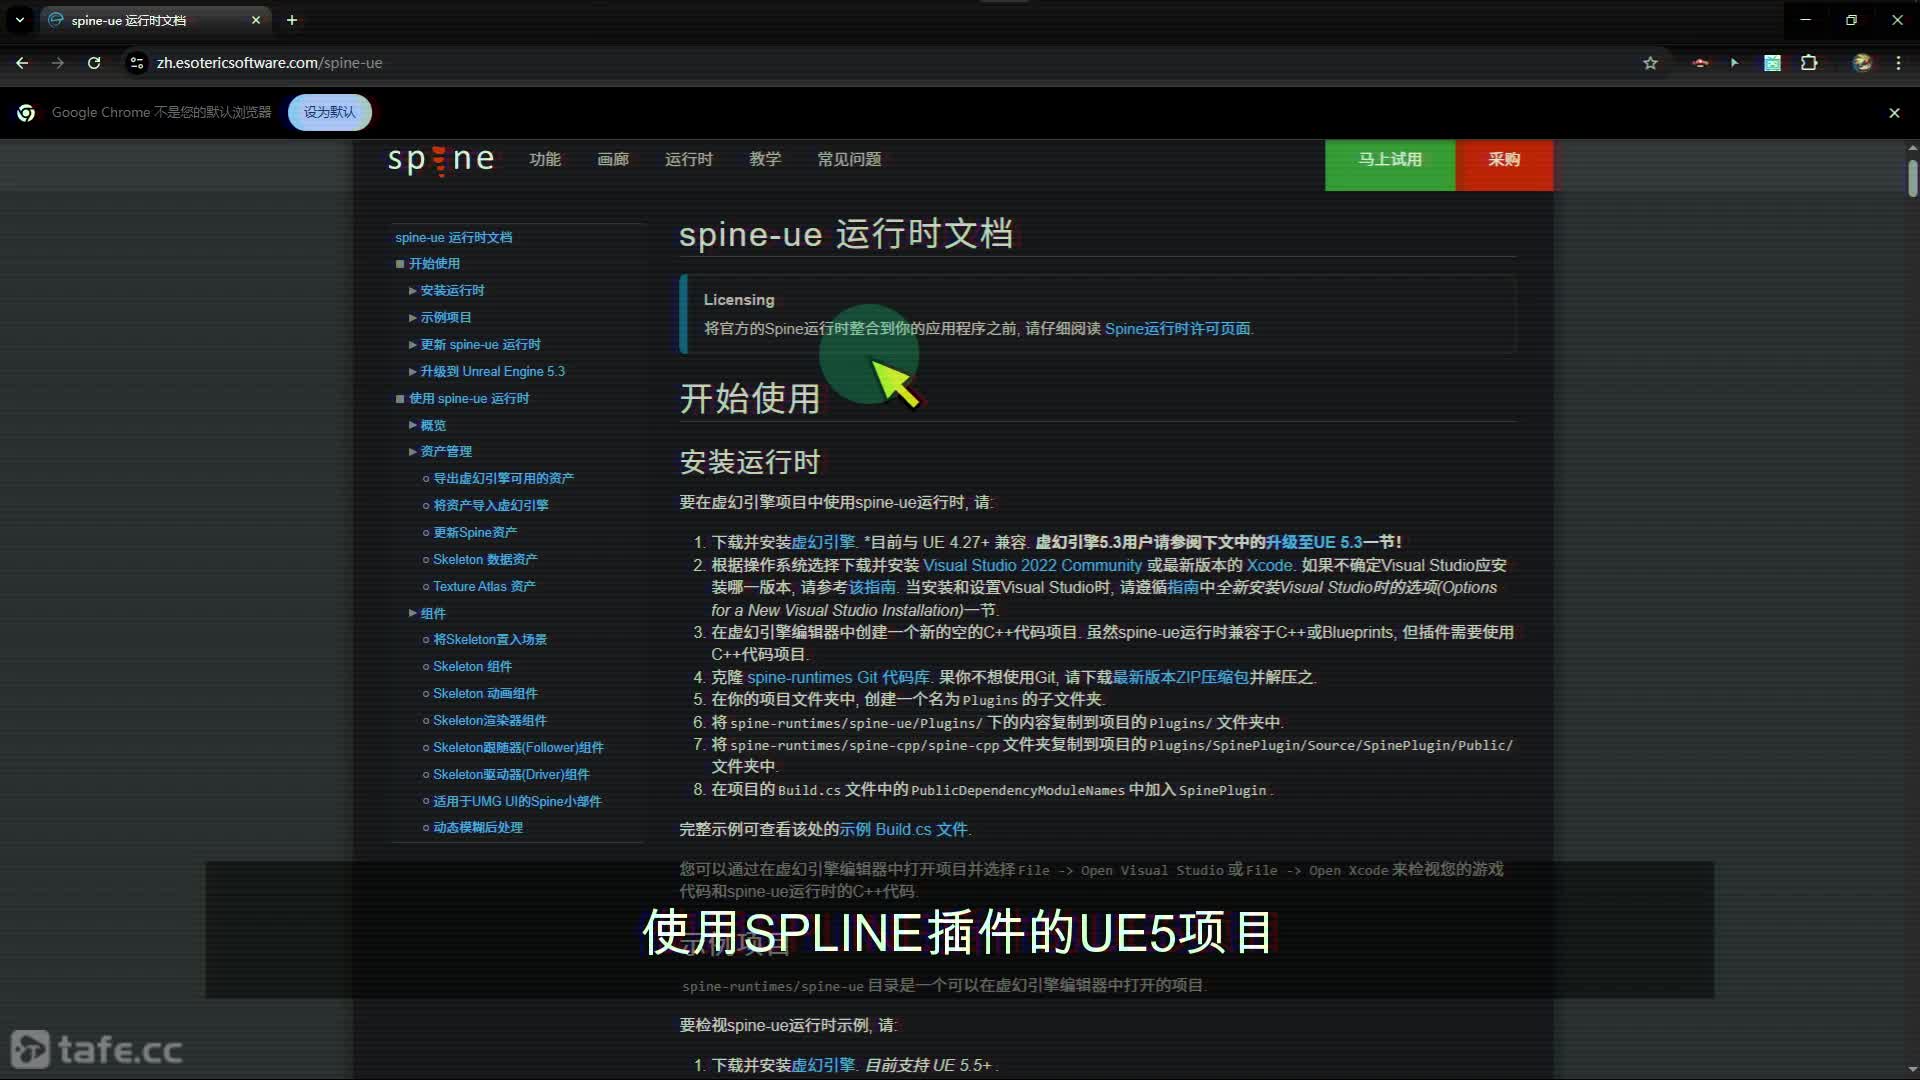
Task: Open the 功能 navigation menu item
Action: [x=545, y=159]
